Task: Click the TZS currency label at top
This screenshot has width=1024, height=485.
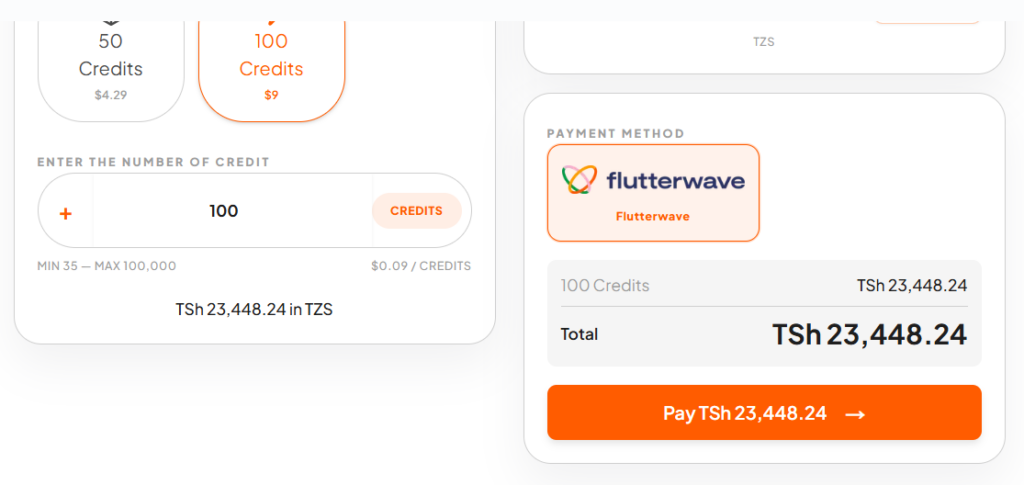Action: pos(764,42)
